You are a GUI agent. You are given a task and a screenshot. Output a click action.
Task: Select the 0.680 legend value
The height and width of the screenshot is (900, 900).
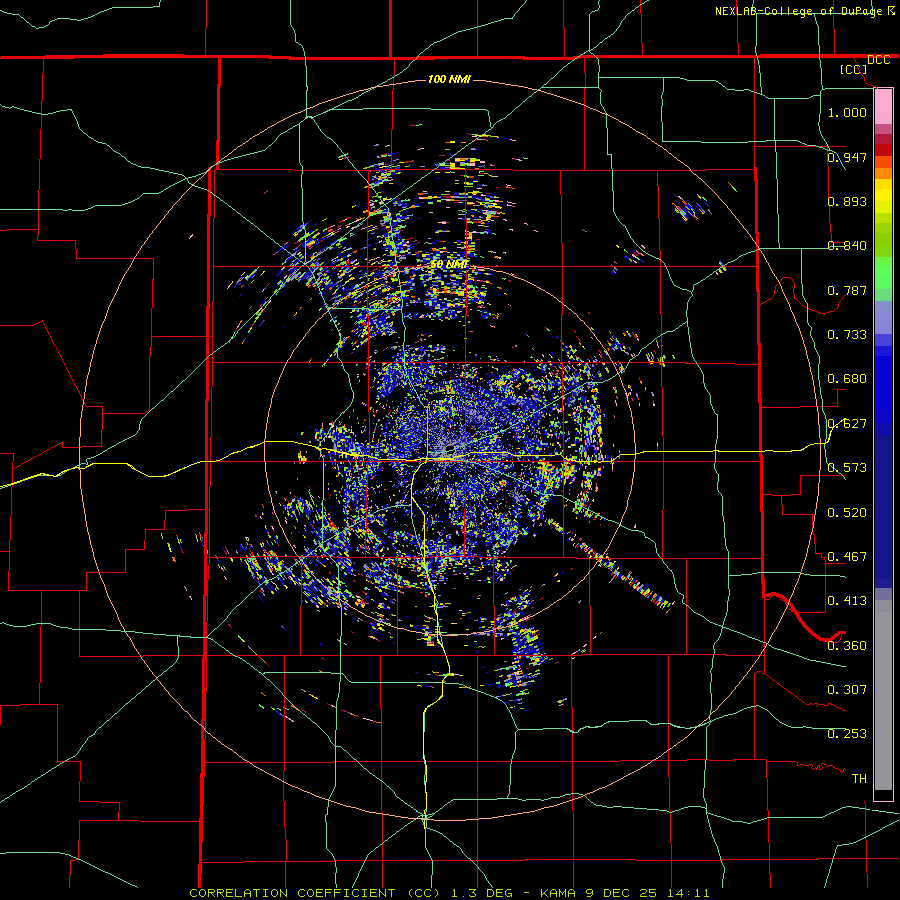(x=847, y=379)
